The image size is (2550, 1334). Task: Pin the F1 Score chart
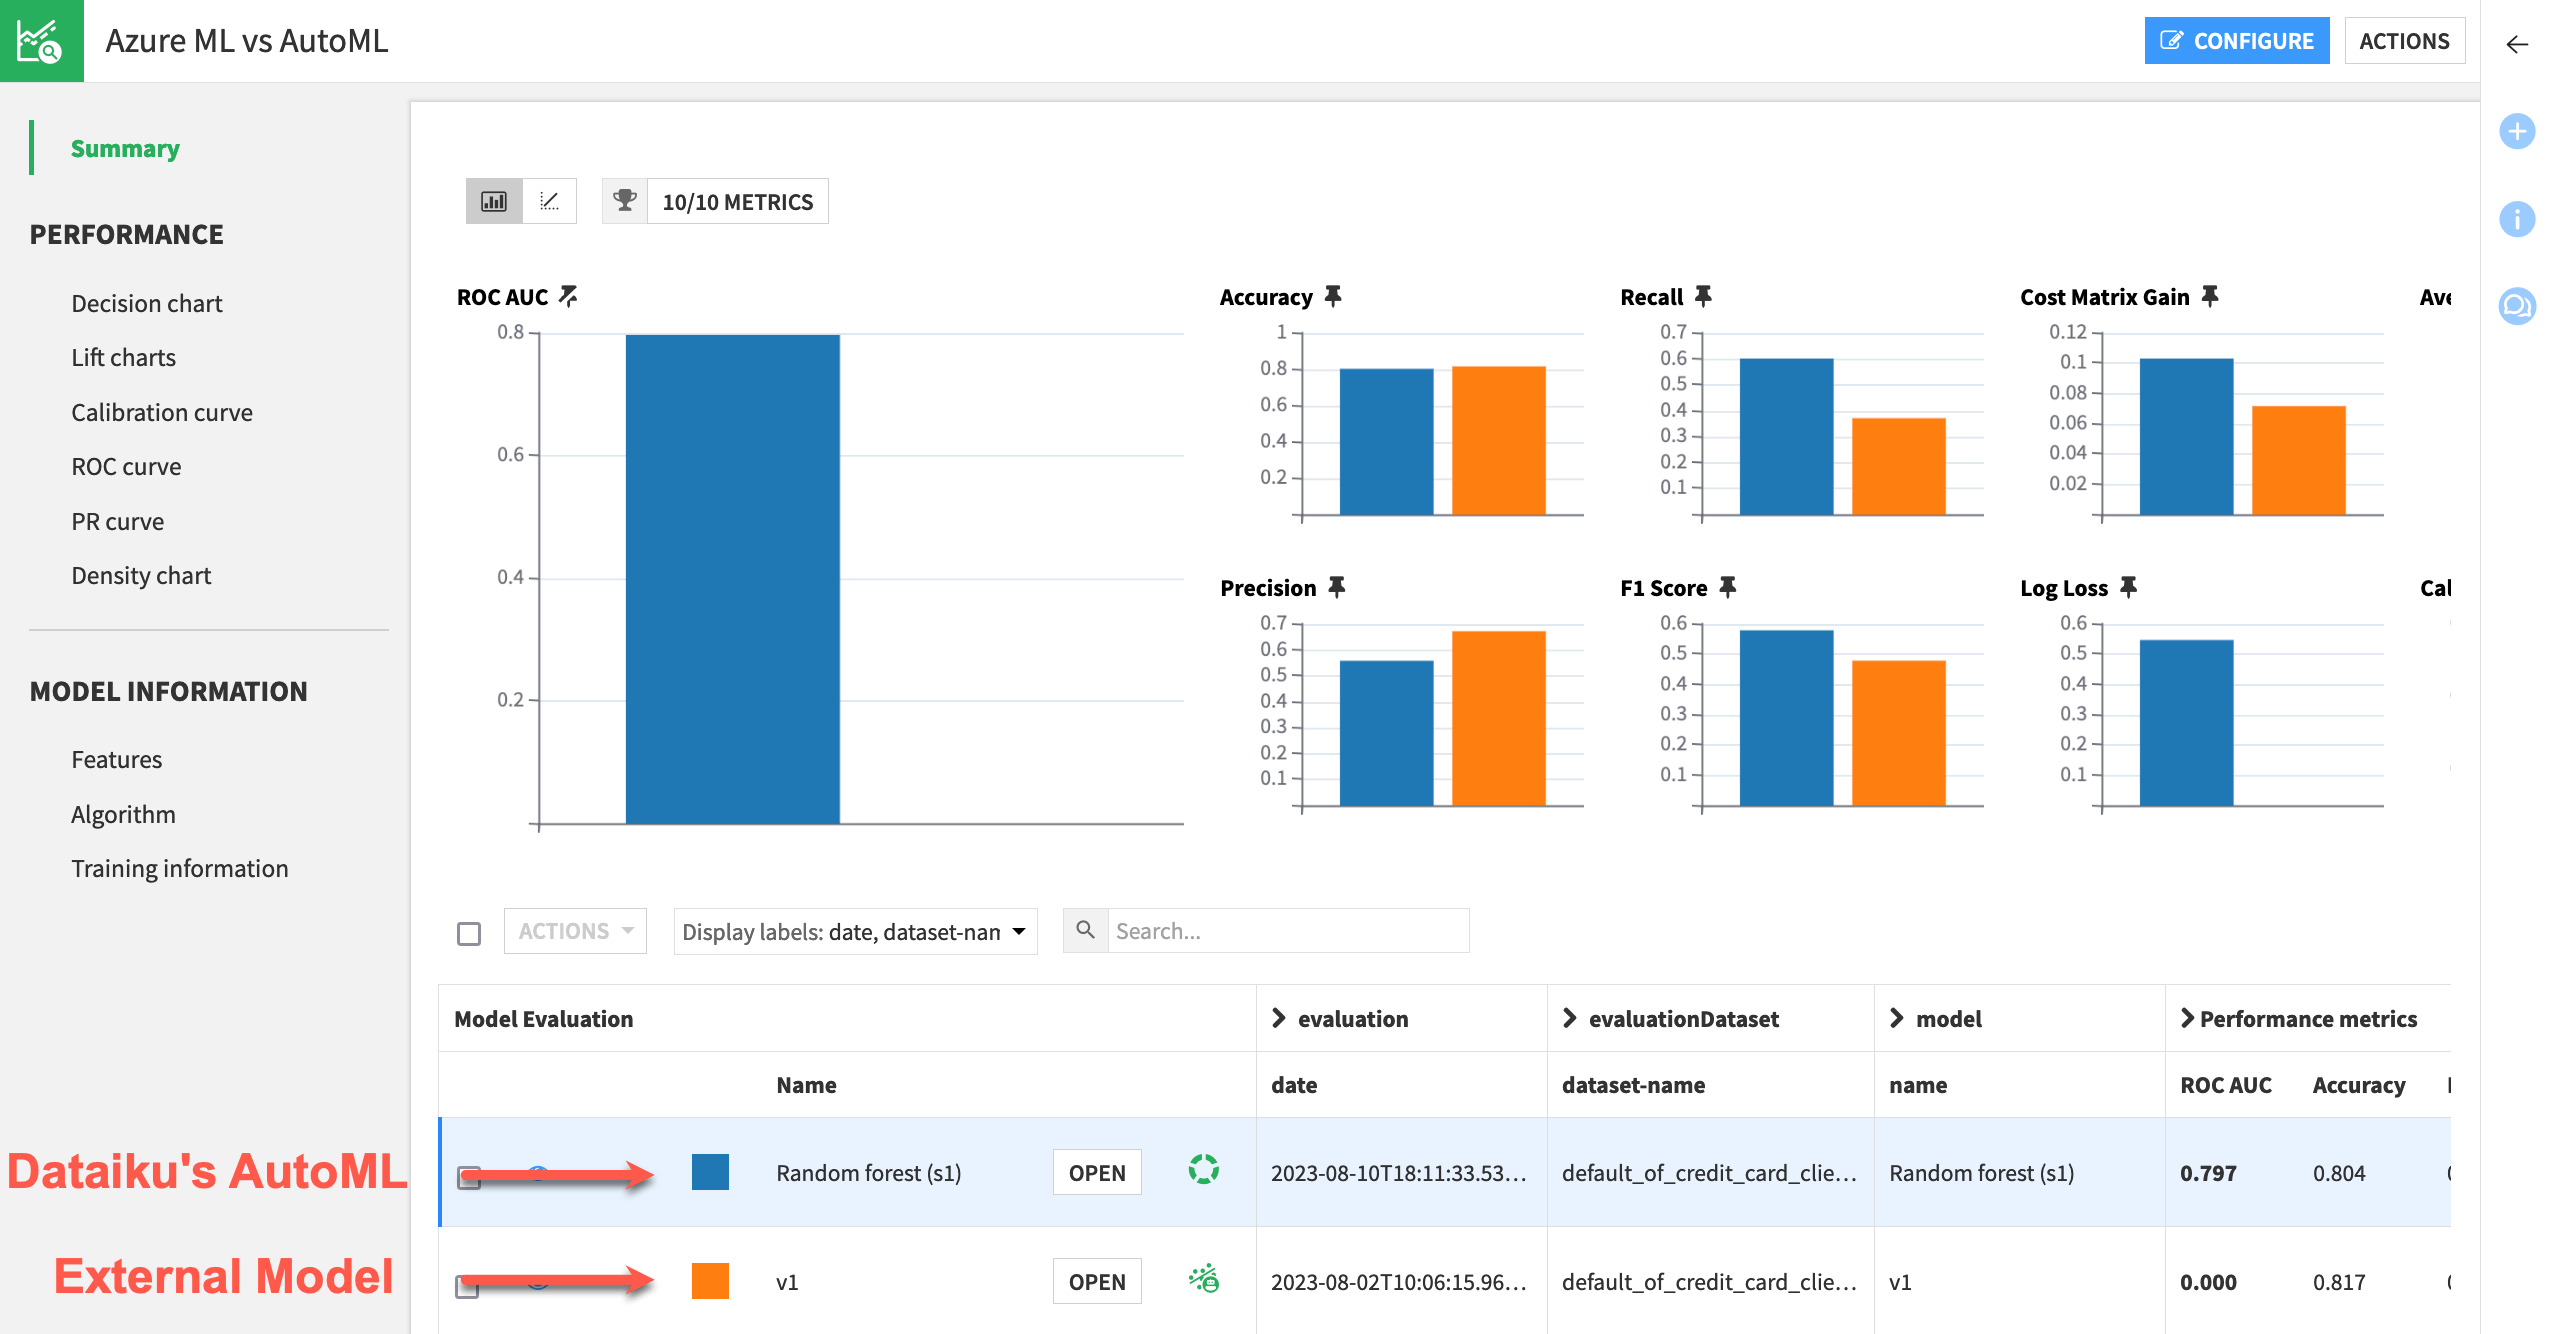click(x=1727, y=587)
